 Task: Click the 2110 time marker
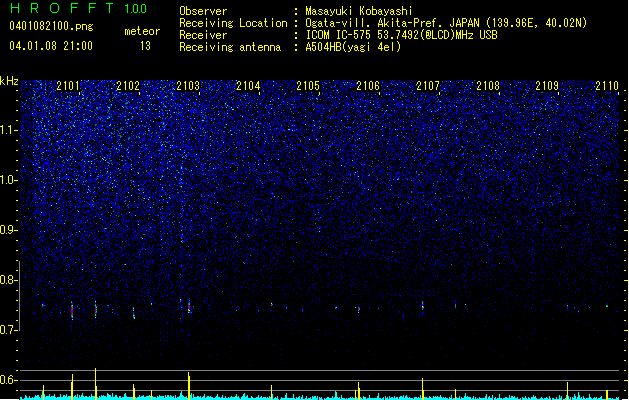coord(607,86)
